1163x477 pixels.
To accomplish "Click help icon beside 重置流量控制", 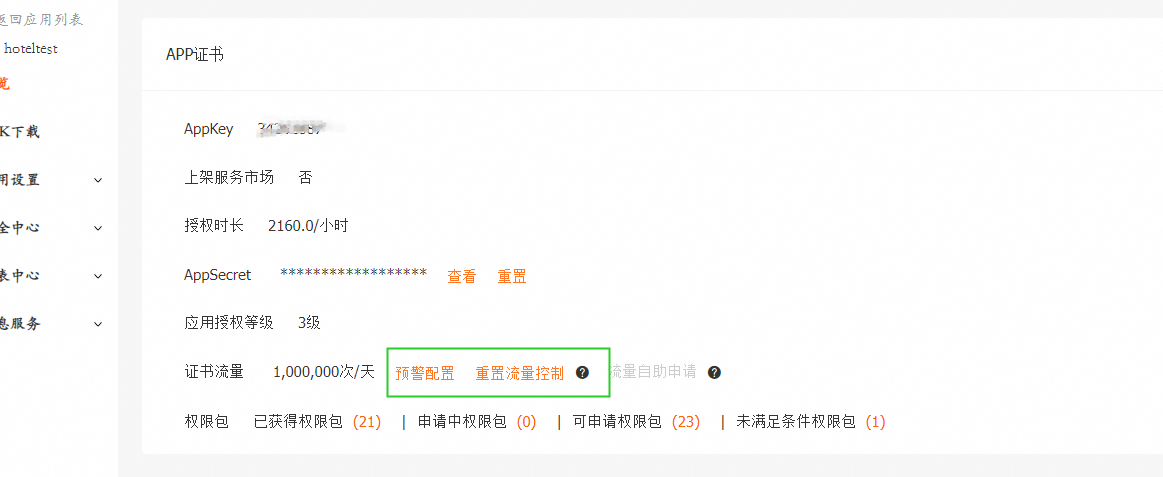I will [582, 372].
